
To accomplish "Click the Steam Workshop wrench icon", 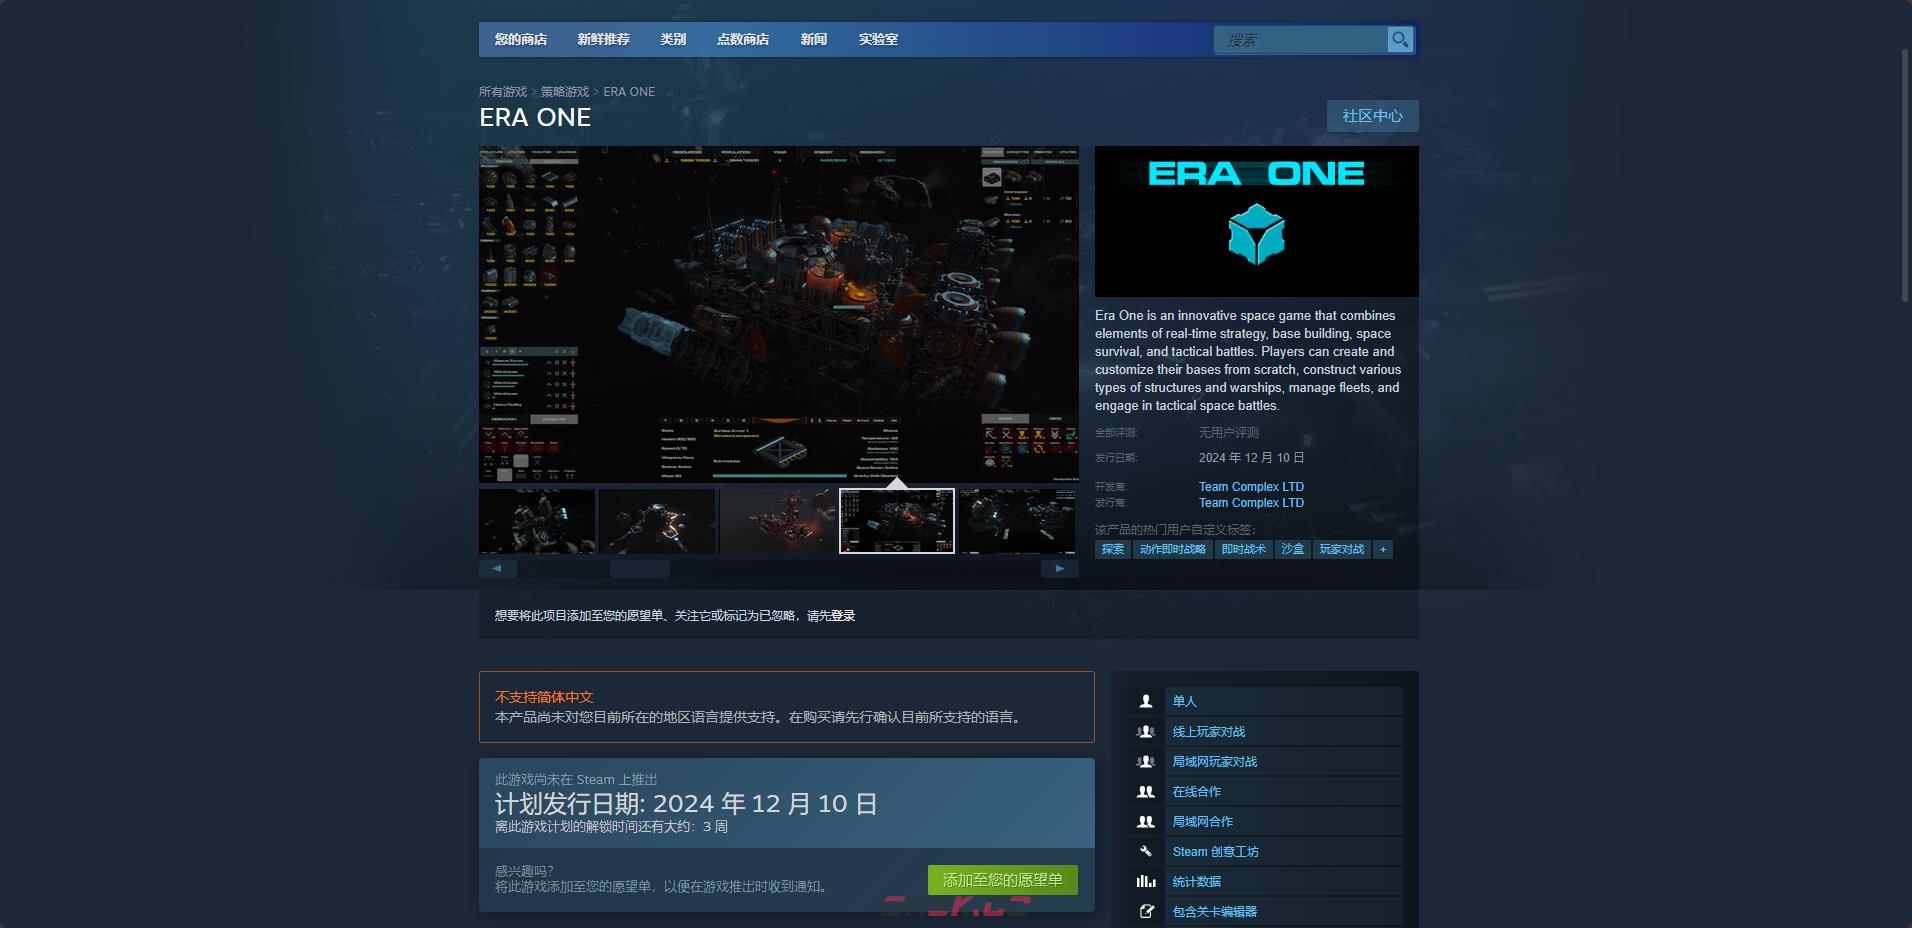I will 1146,851.
